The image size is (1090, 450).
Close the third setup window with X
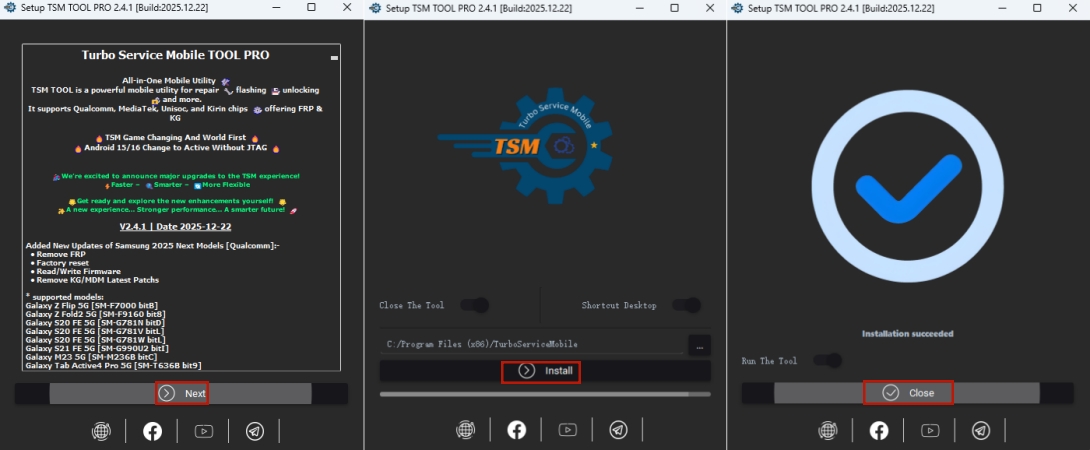[1073, 8]
